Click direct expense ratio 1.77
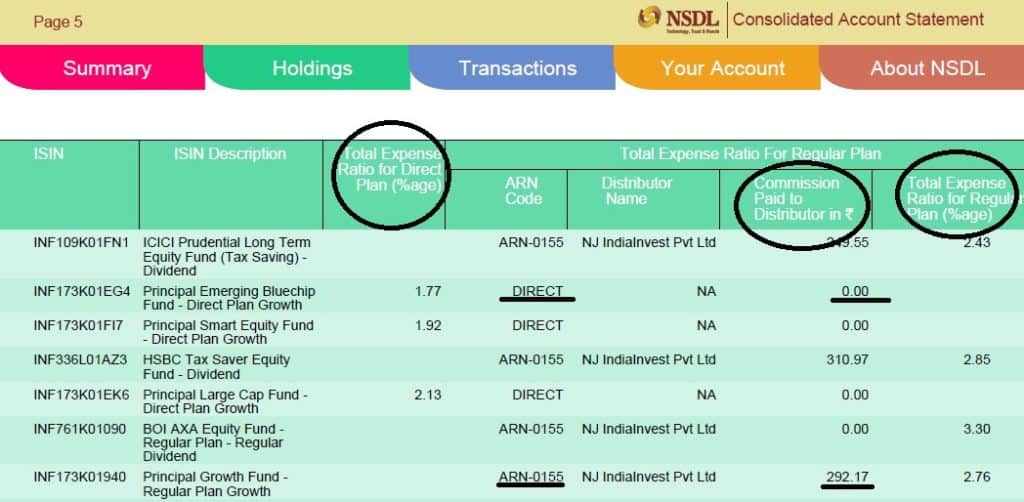The width and height of the screenshot is (1024, 502). 428,291
